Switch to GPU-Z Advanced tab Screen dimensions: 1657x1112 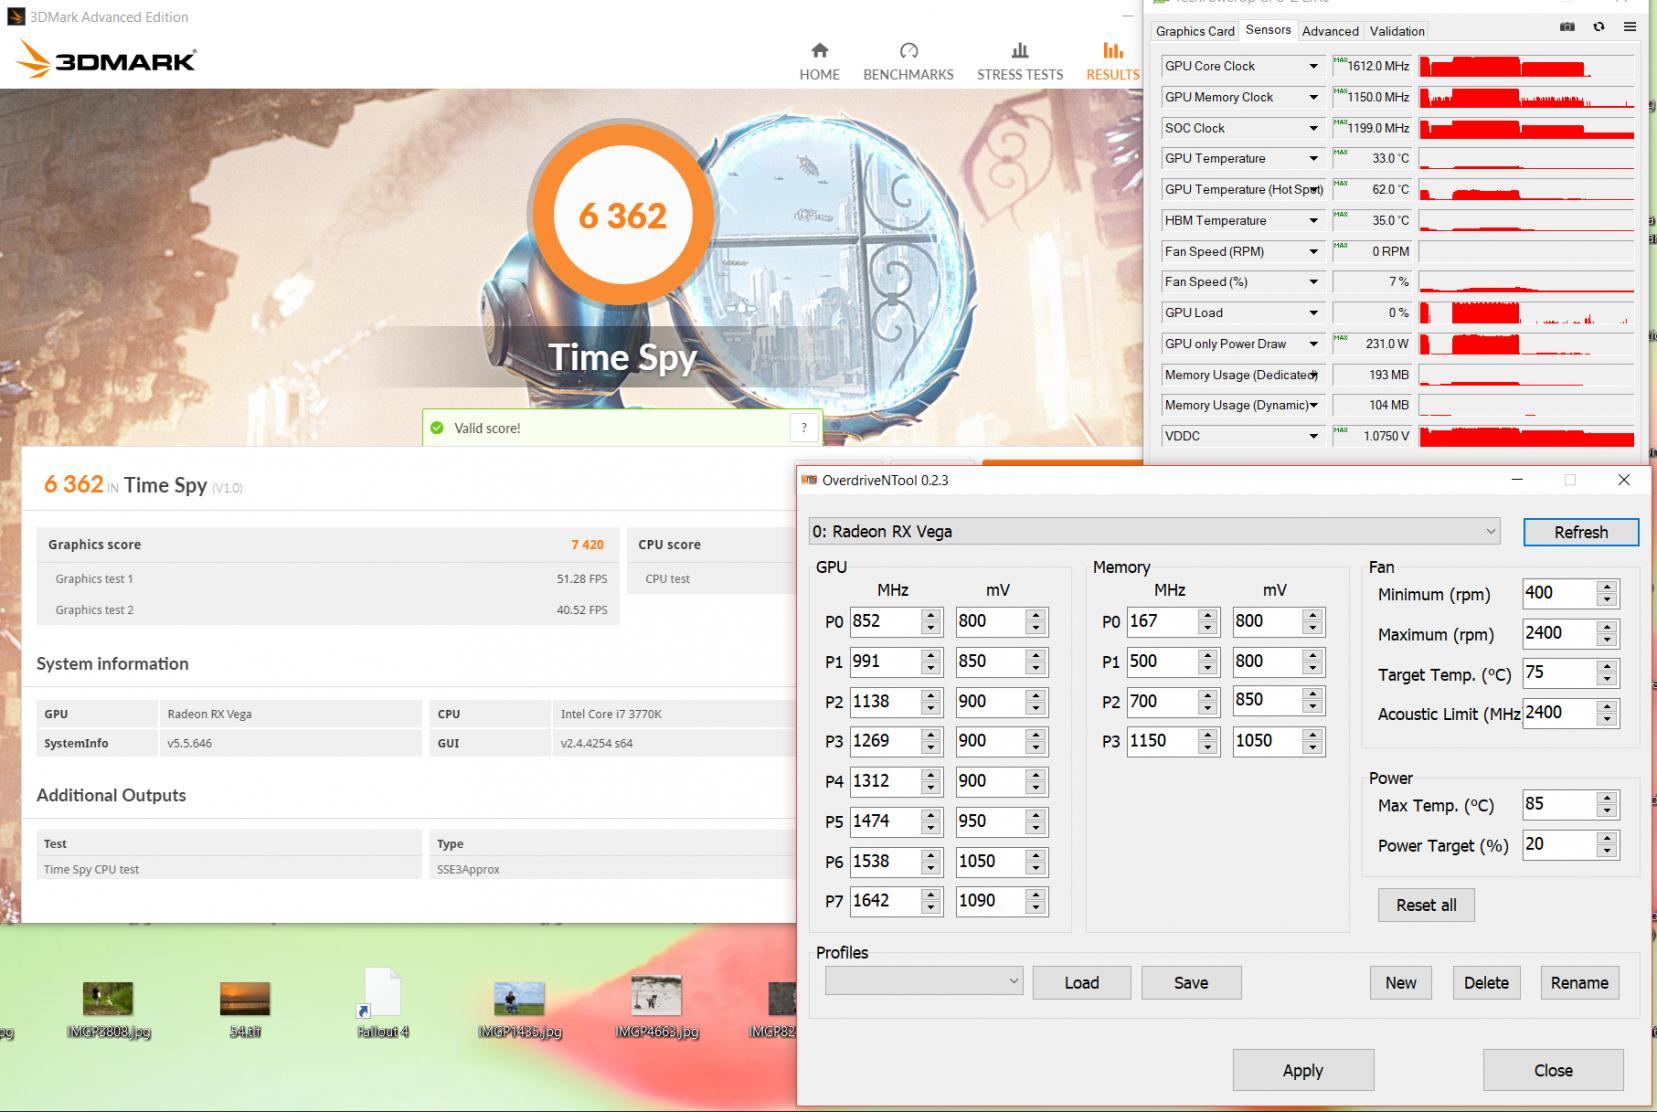pyautogui.click(x=1330, y=31)
